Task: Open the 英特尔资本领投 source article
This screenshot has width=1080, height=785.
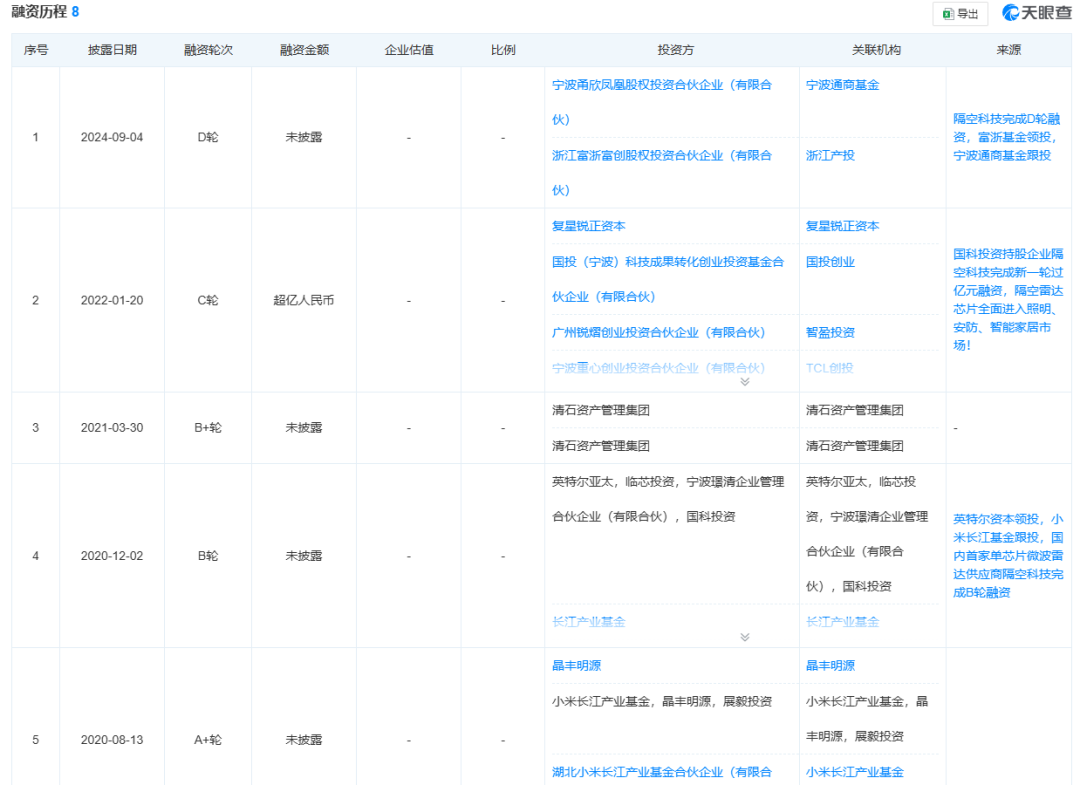Action: pos(1008,556)
